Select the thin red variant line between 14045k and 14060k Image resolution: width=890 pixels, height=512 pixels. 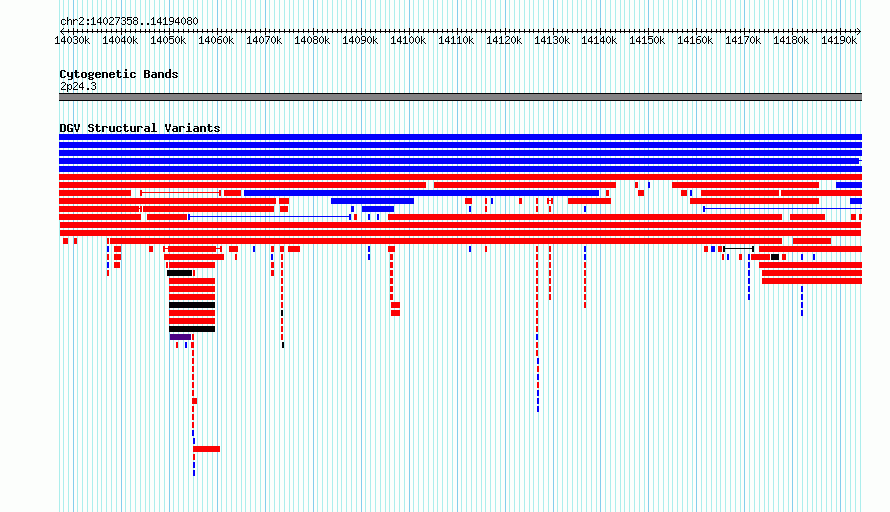coord(180,193)
